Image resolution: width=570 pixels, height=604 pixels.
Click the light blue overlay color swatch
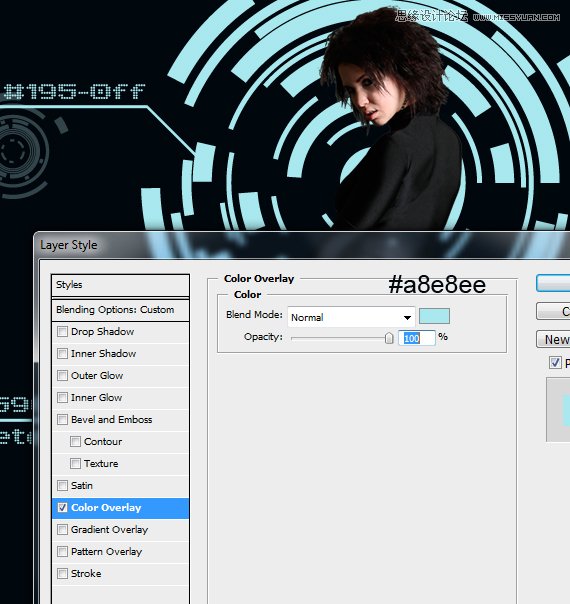coord(434,316)
